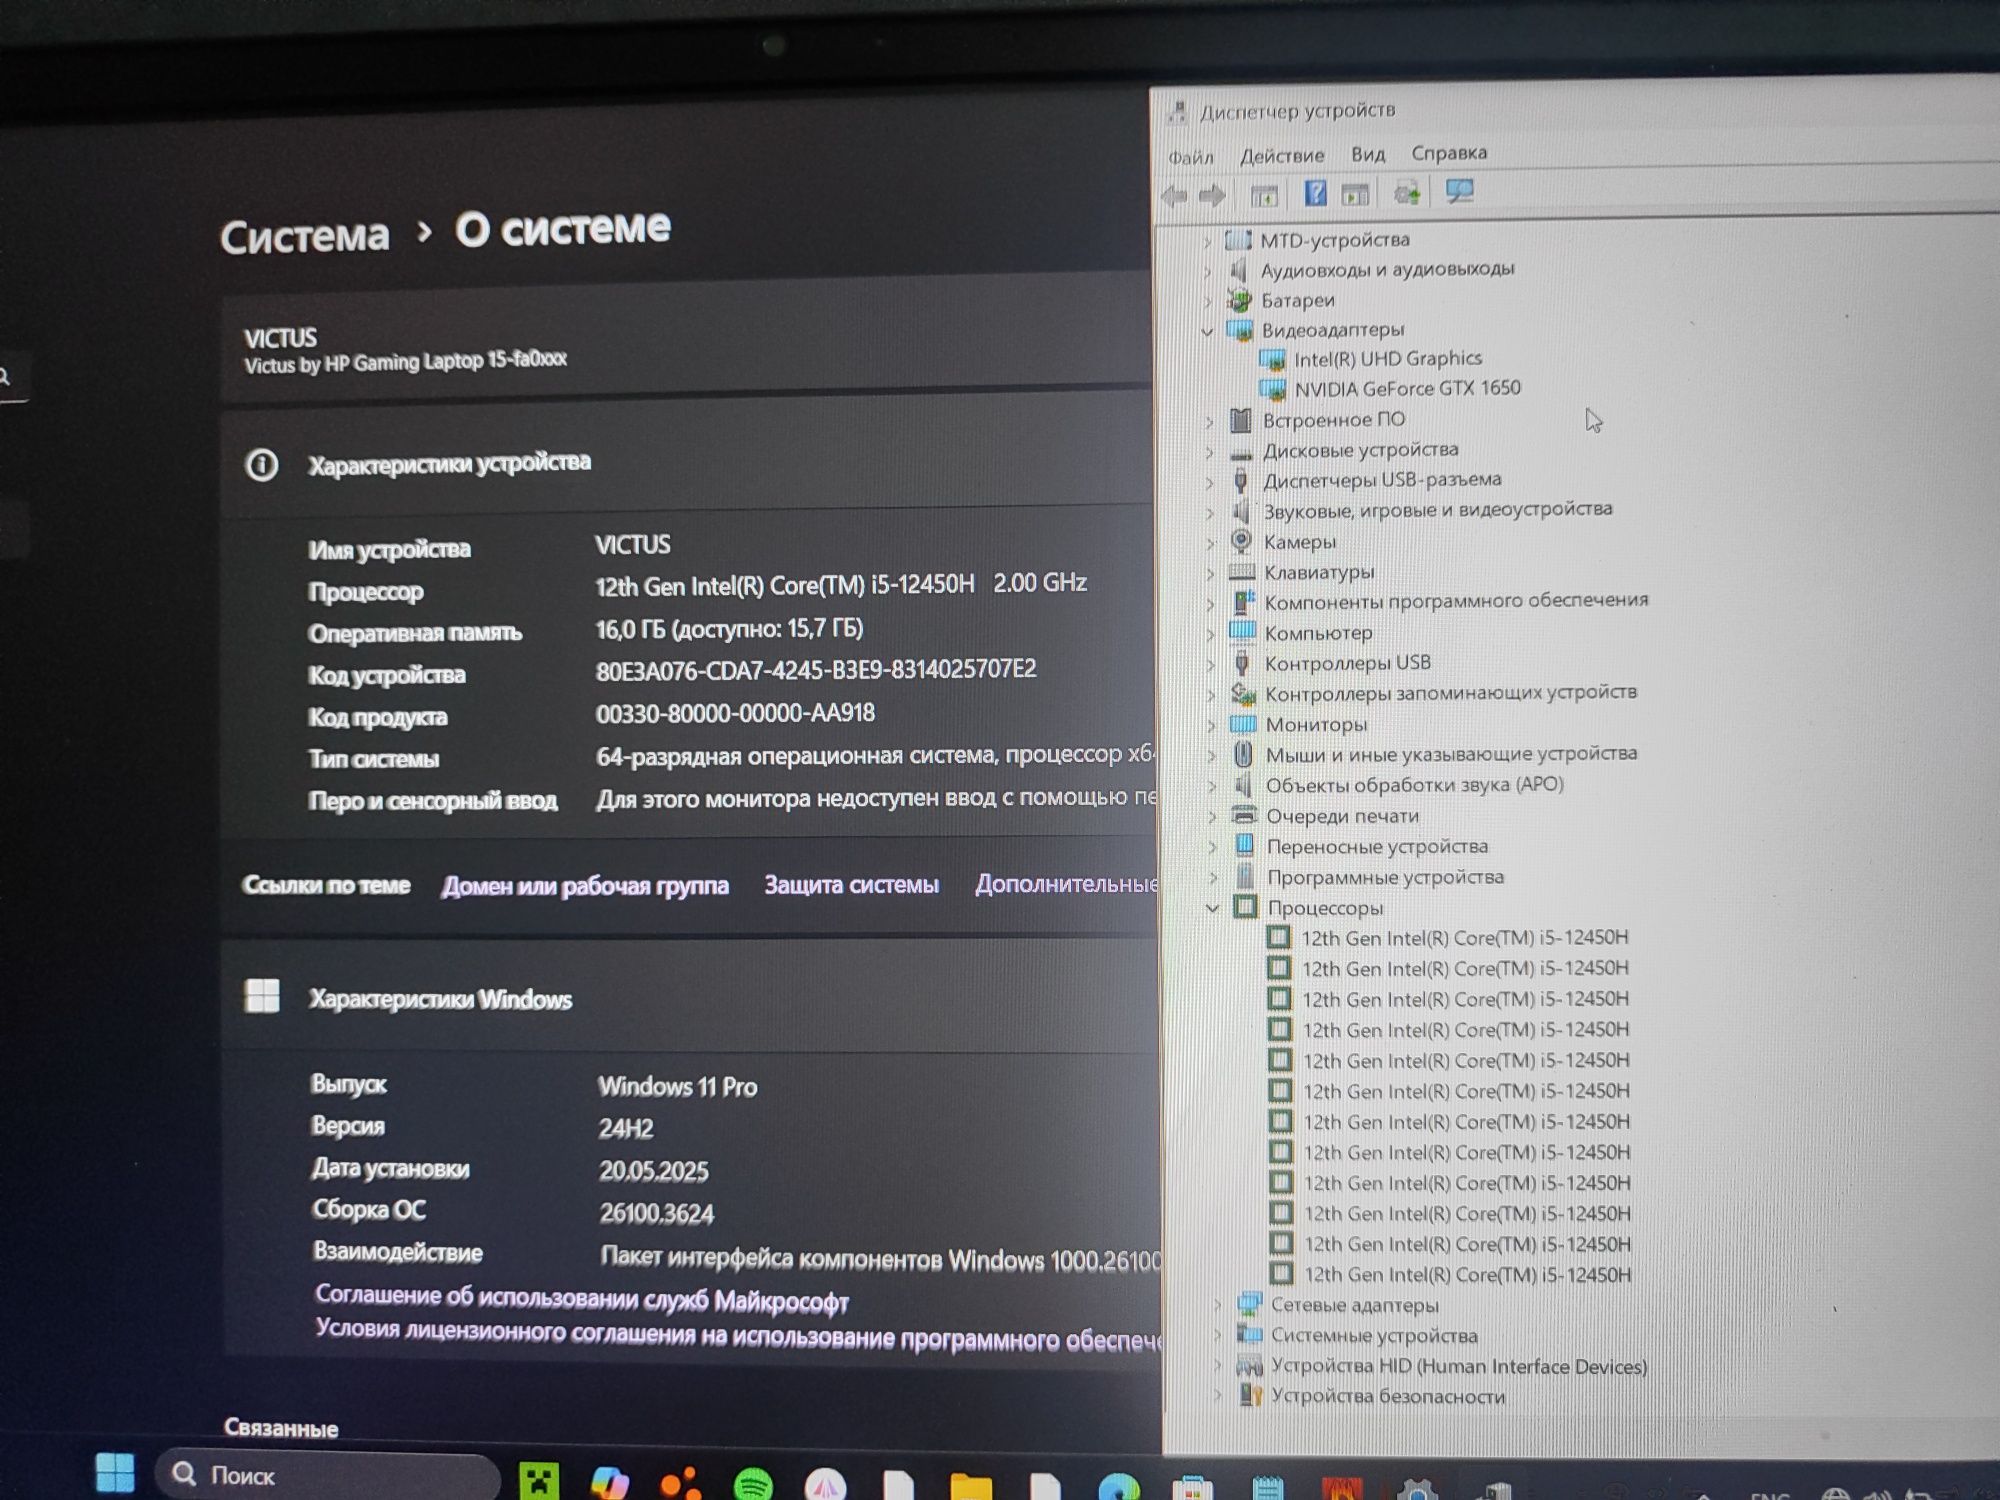The image size is (2000, 1500).
Task: Select Устройства безопасности row
Action: (1388, 1397)
